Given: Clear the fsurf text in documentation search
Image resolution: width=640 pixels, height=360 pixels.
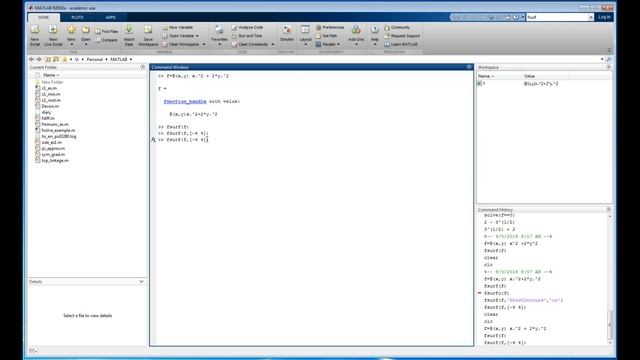Looking at the screenshot, I should pos(591,17).
